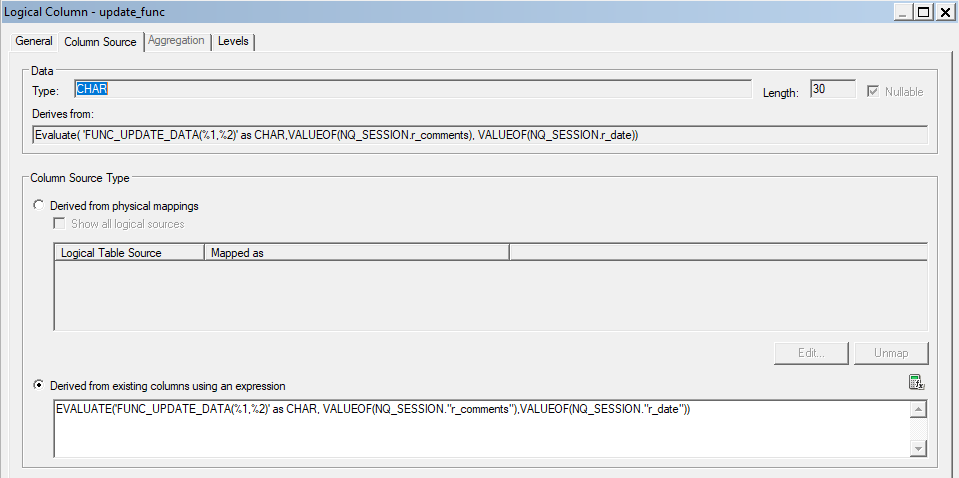Toggle Show all logical sources checkbox

click(x=59, y=224)
